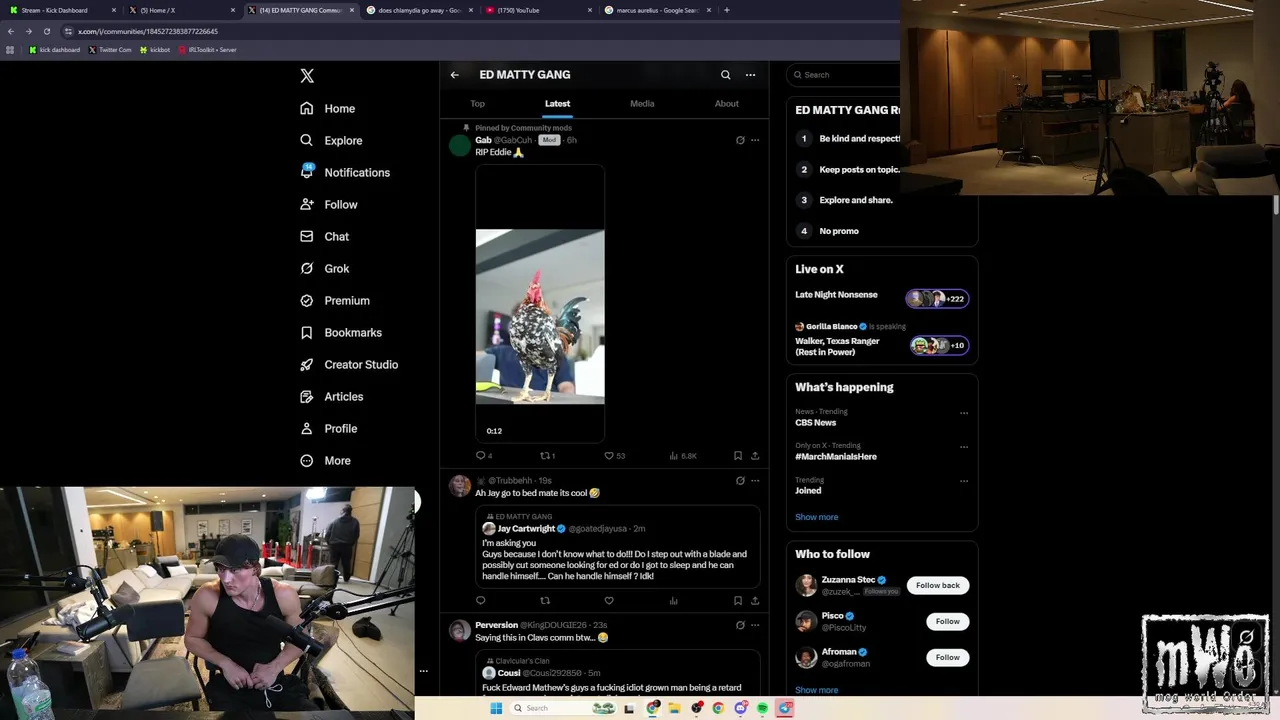
Task: Bookmark Trubbehh's post
Action: click(x=738, y=601)
